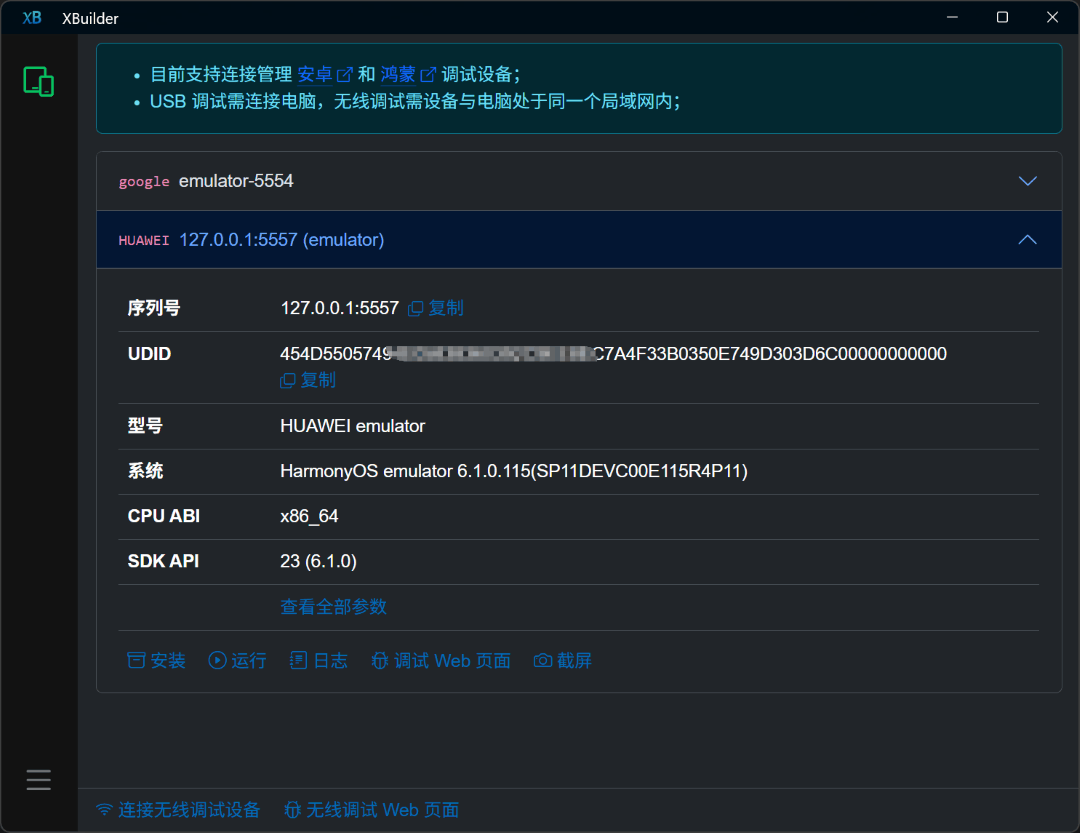
Task: Select the UDID value text
Action: (x=613, y=354)
